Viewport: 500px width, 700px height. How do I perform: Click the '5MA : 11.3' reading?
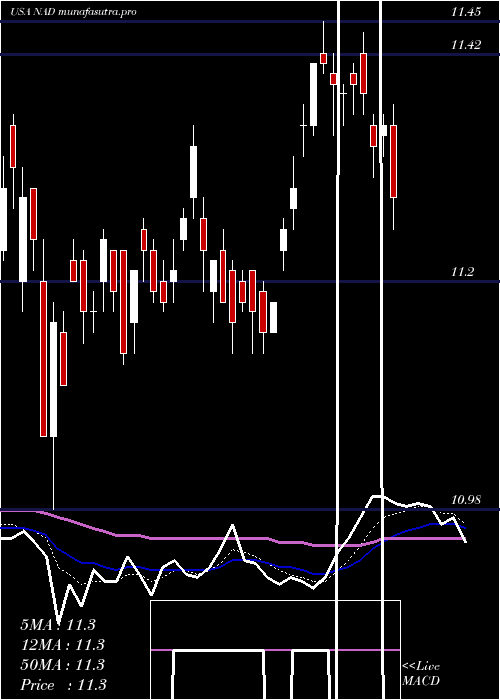pos(58,625)
